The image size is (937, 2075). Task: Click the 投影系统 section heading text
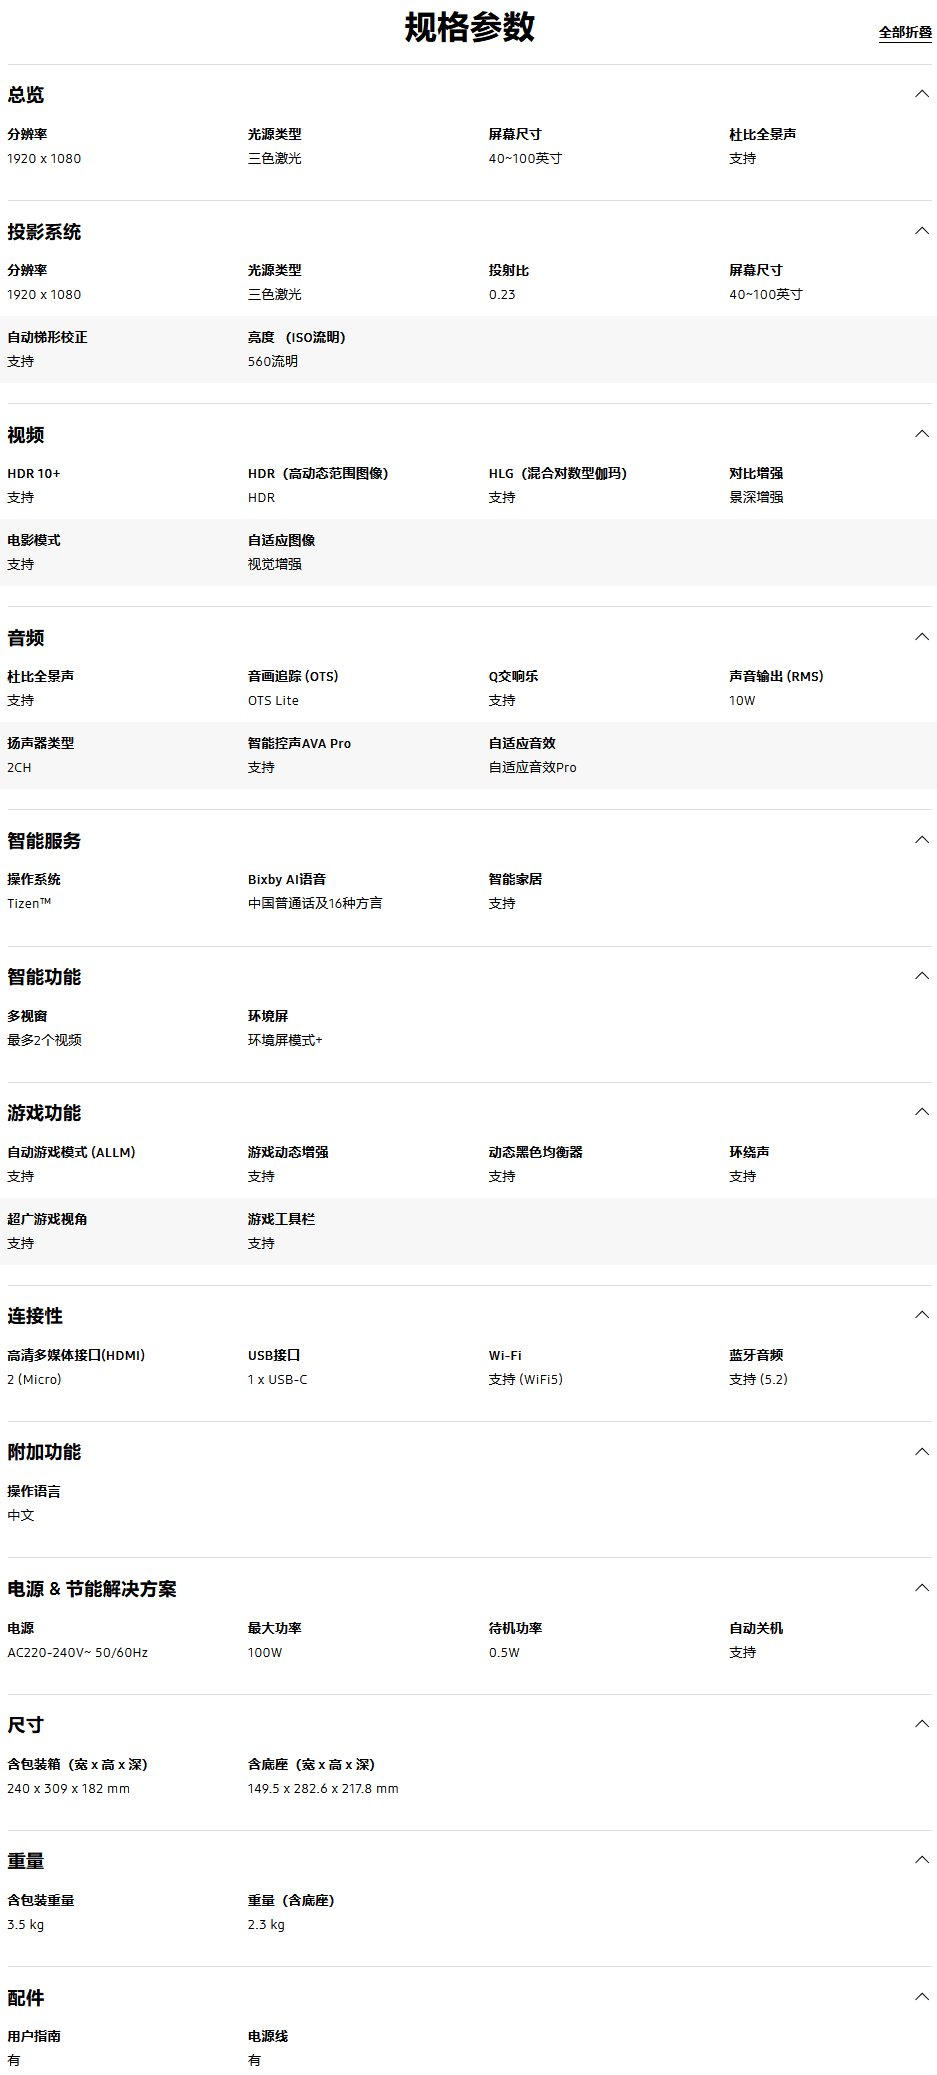coord(44,232)
